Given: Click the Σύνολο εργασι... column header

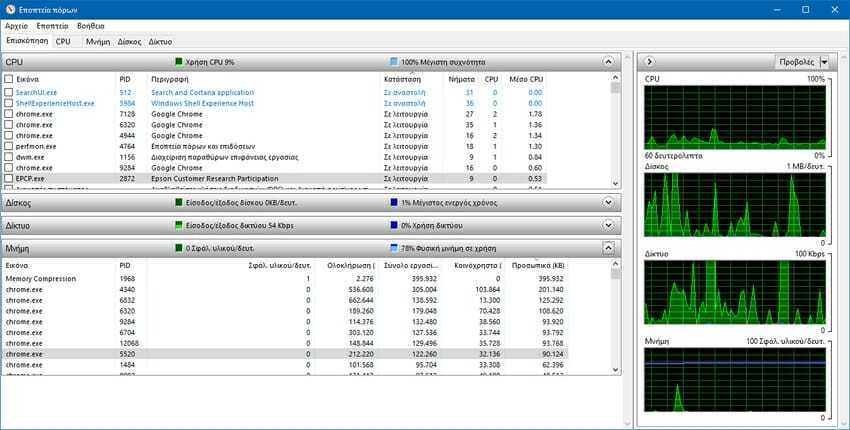Looking at the screenshot, I should 411,266.
